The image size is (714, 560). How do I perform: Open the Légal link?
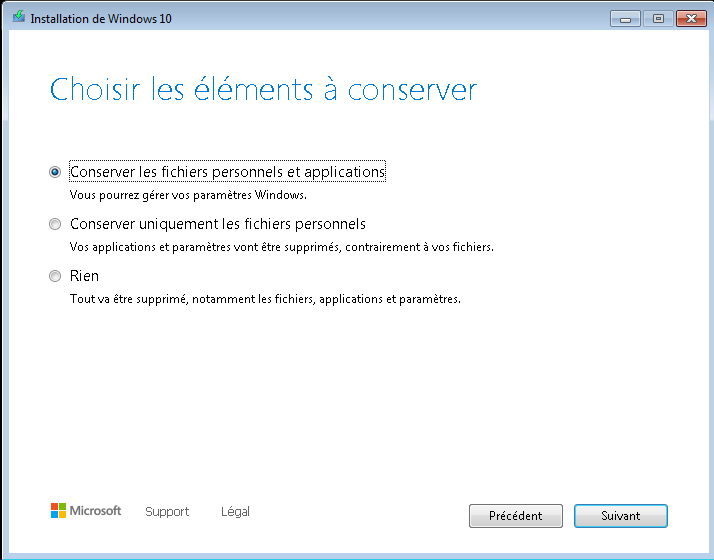pyautogui.click(x=235, y=512)
